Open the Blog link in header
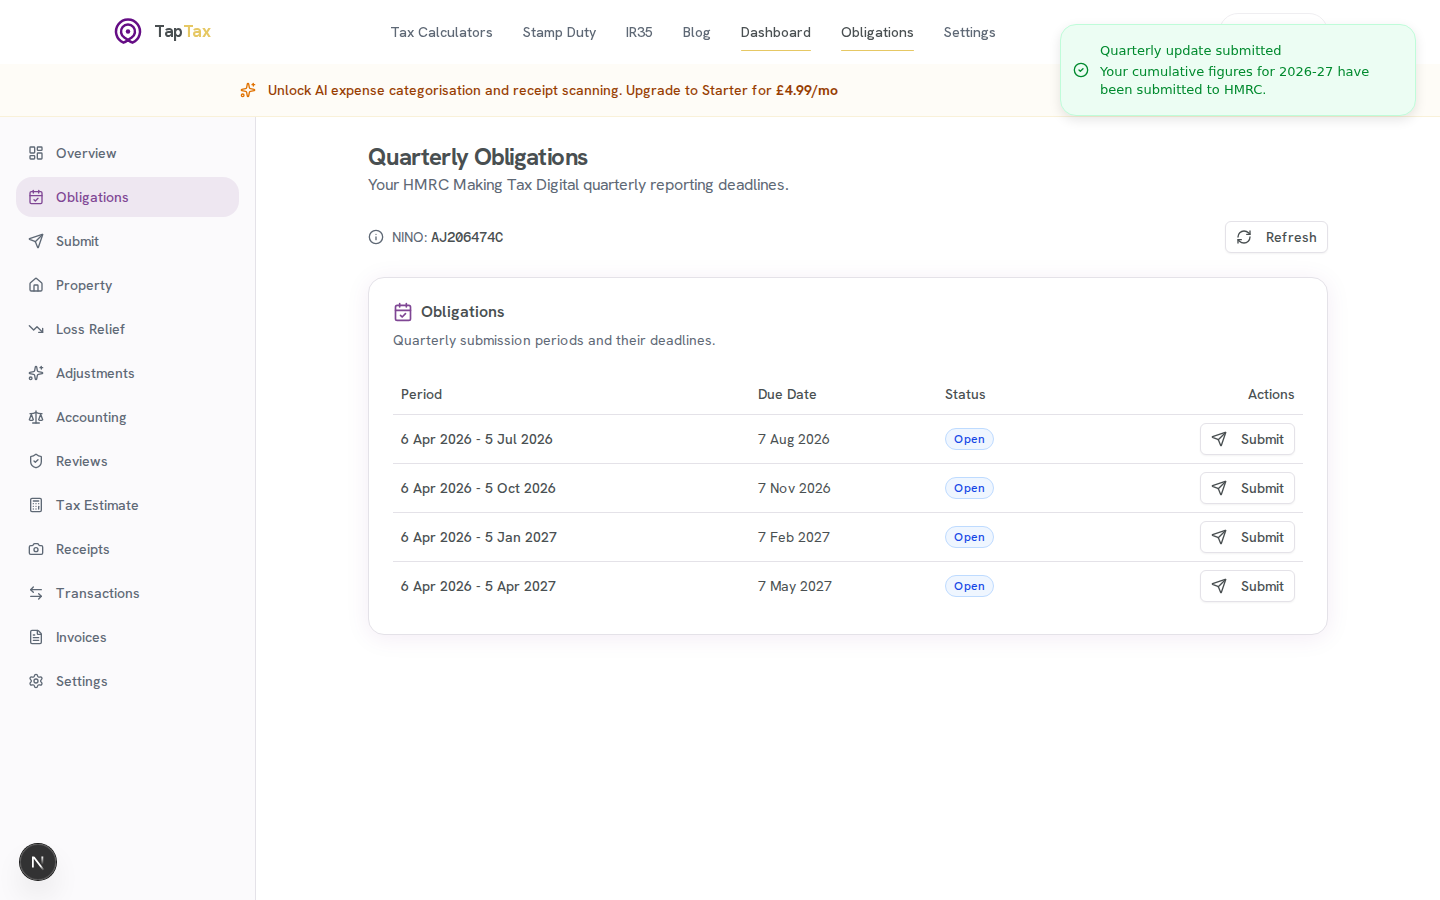Viewport: 1440px width, 900px height. click(696, 32)
